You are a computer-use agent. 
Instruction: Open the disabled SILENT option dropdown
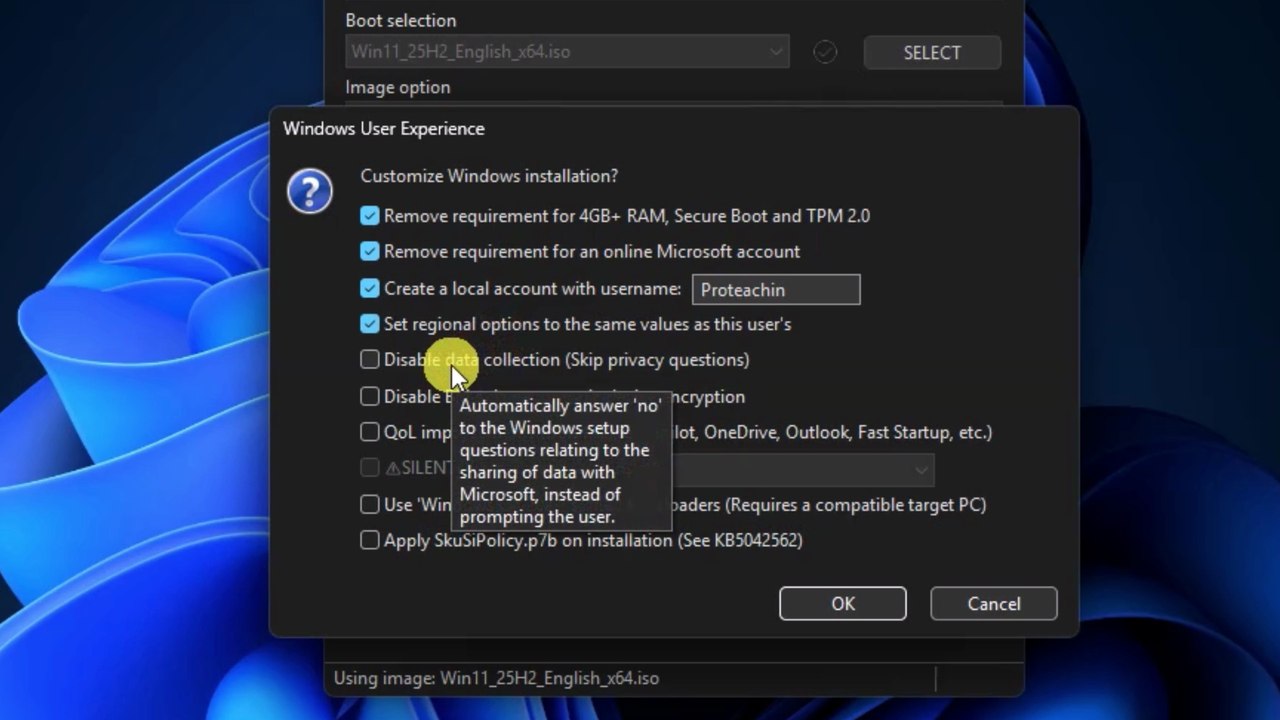click(803, 468)
